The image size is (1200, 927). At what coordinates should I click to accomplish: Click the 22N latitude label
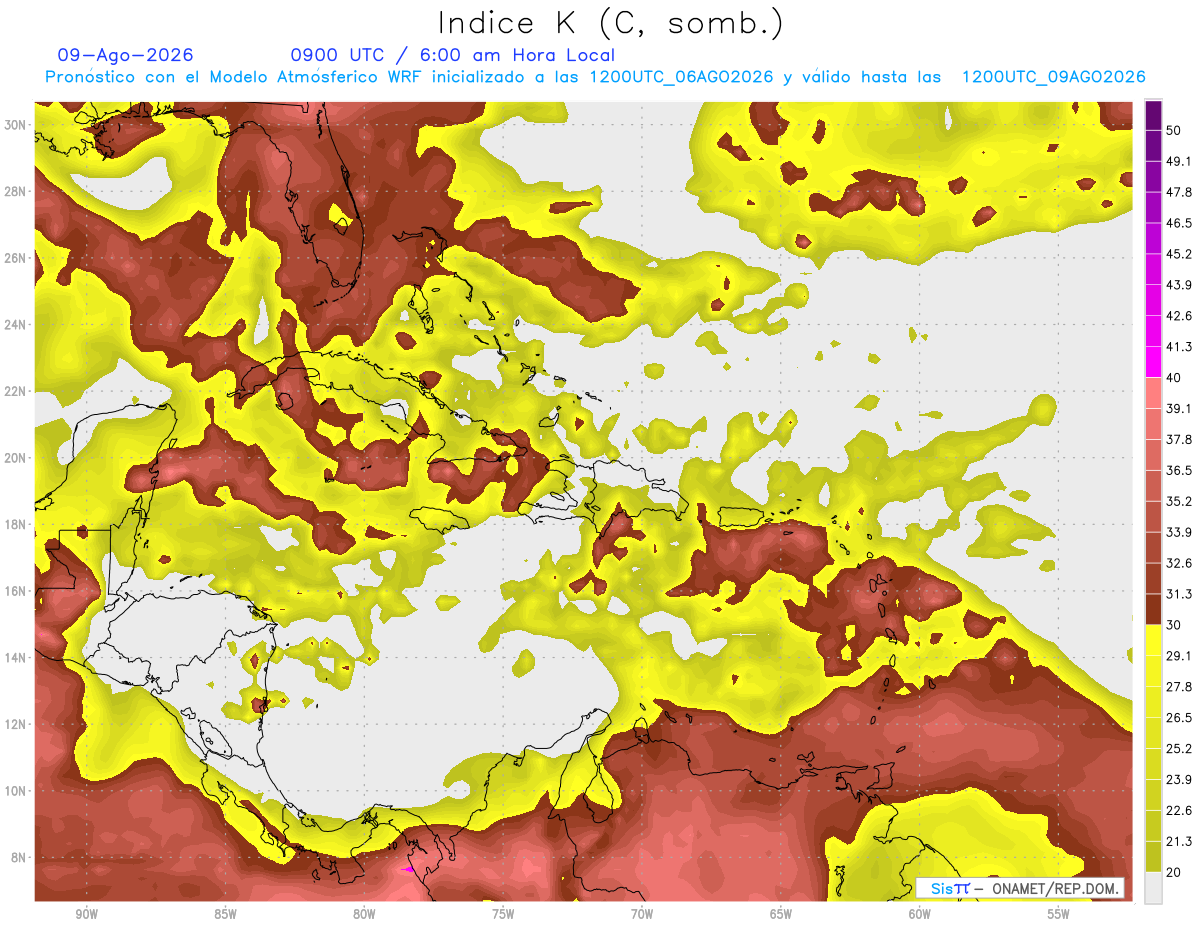click(x=16, y=391)
